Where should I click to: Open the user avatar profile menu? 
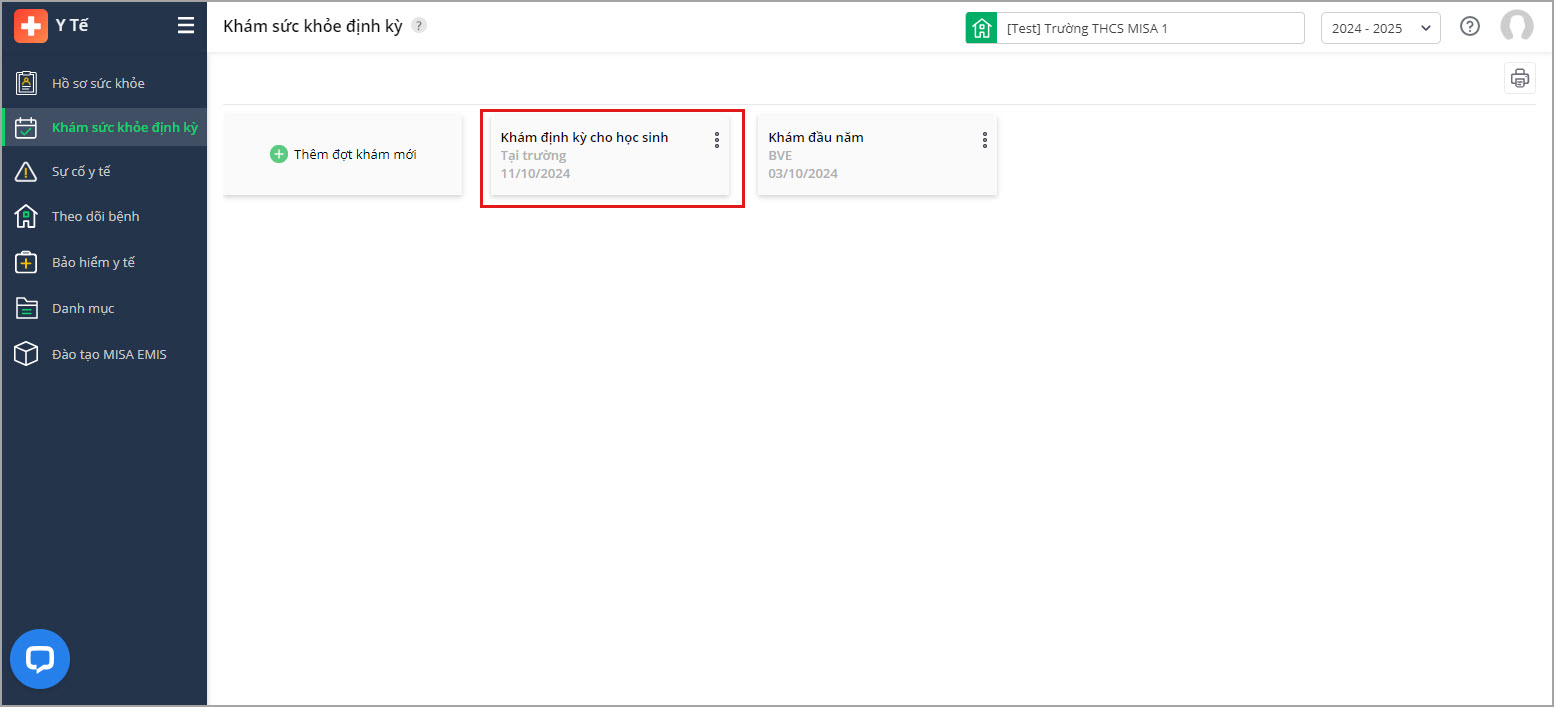click(x=1517, y=27)
